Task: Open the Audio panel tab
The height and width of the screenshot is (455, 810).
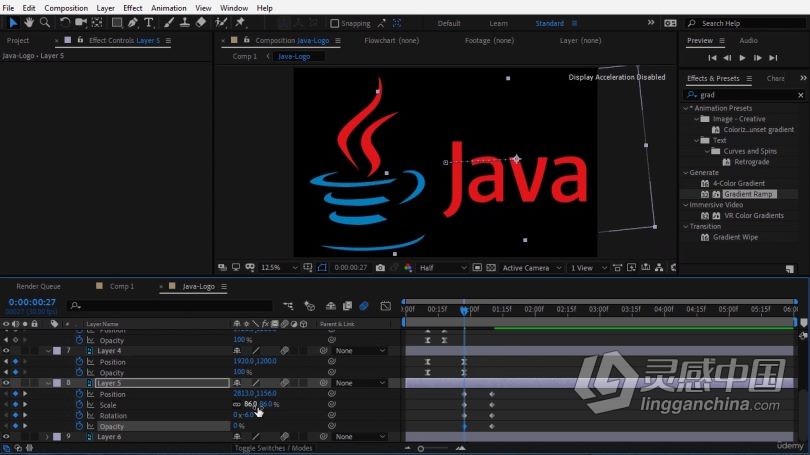Action: coord(748,40)
